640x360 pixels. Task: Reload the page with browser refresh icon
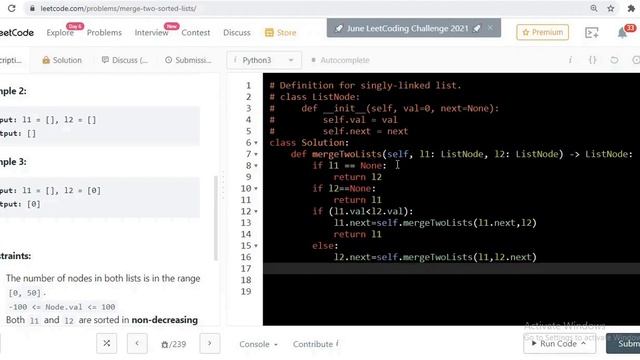point(11,8)
